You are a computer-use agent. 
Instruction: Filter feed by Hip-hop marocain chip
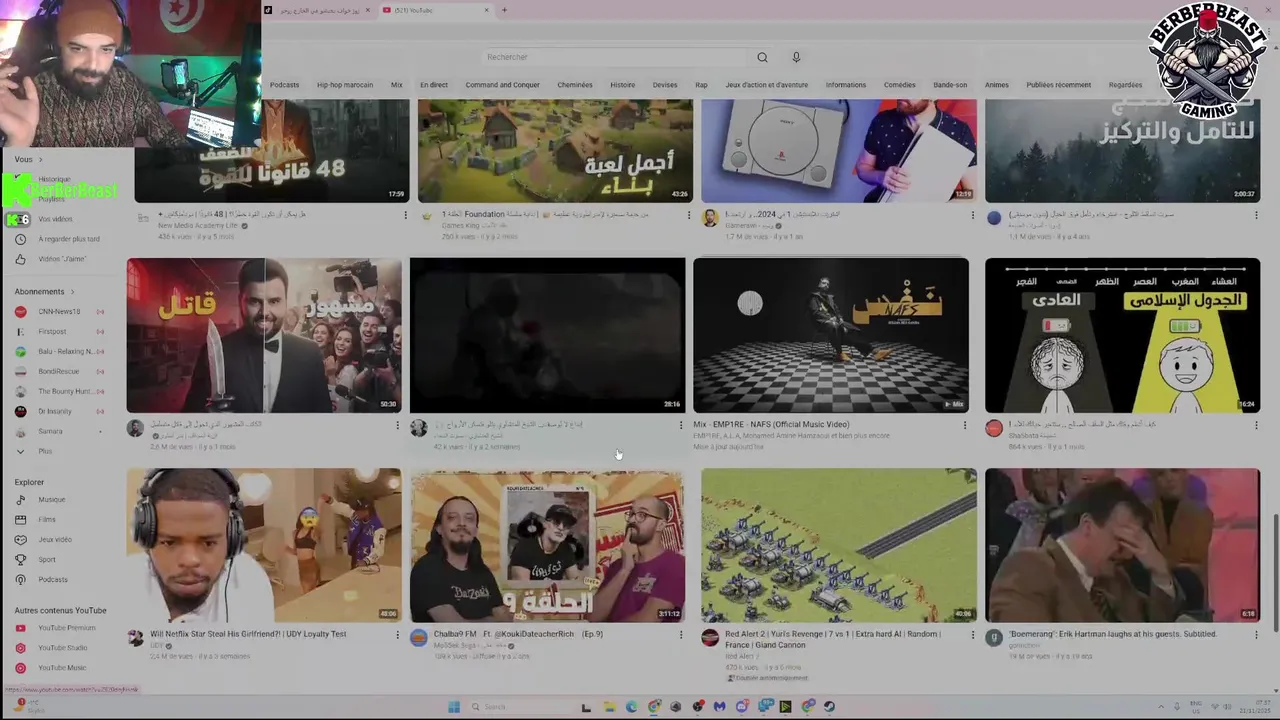click(345, 85)
